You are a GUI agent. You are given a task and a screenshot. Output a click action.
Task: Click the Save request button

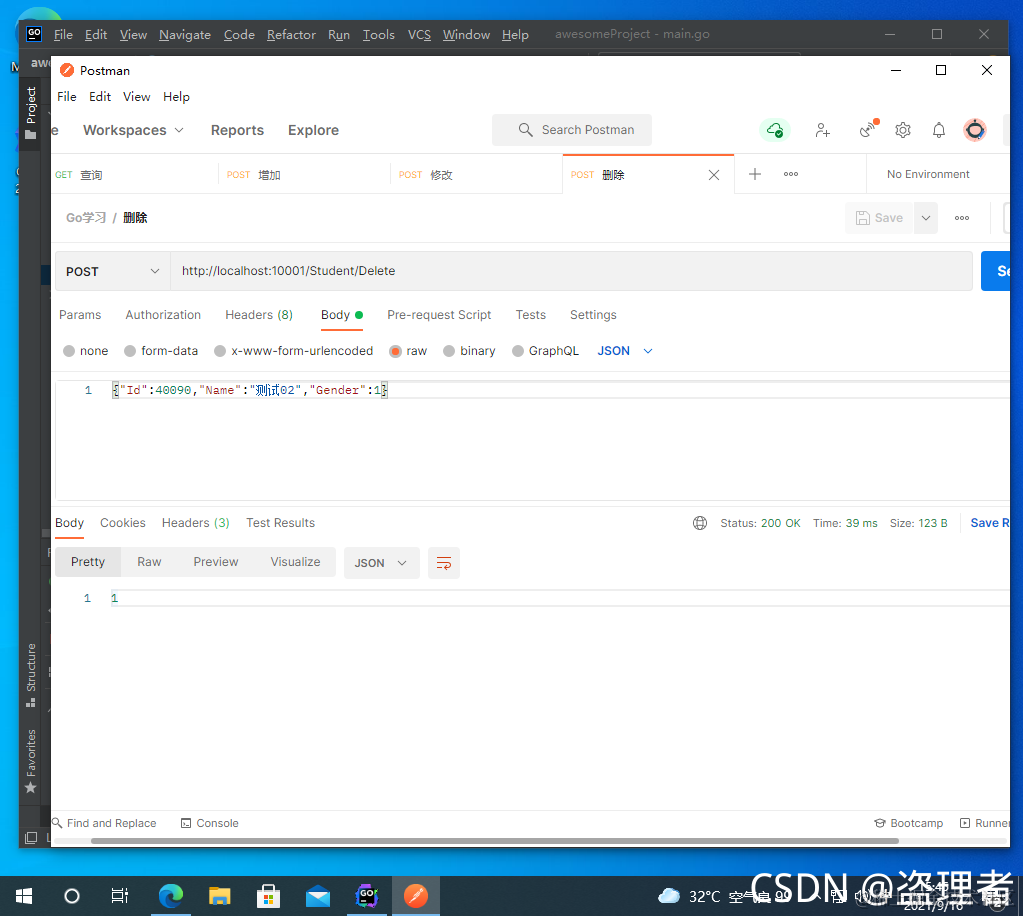[879, 218]
